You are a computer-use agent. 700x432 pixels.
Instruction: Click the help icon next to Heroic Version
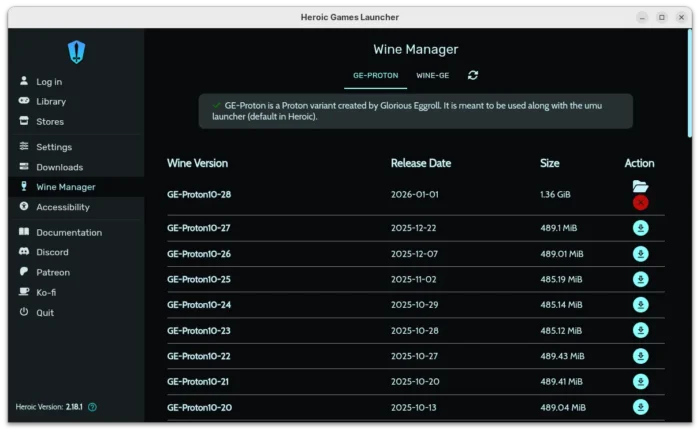[x=93, y=407]
